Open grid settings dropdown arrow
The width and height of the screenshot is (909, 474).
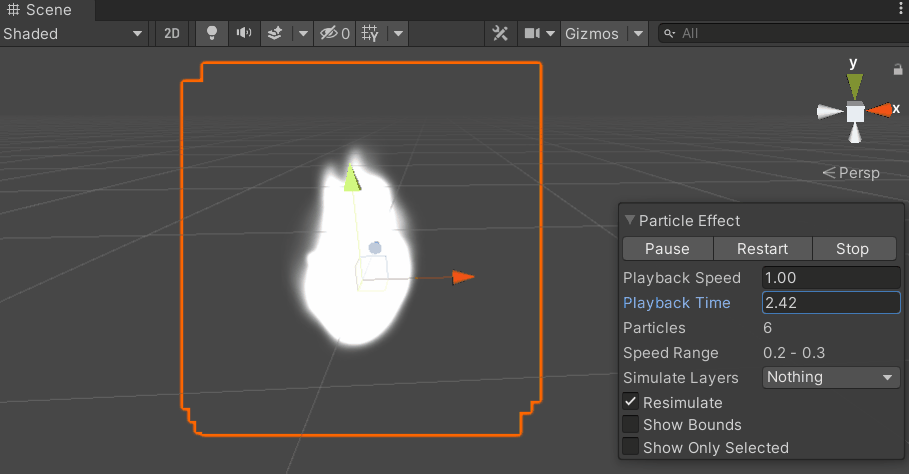pyautogui.click(x=398, y=34)
